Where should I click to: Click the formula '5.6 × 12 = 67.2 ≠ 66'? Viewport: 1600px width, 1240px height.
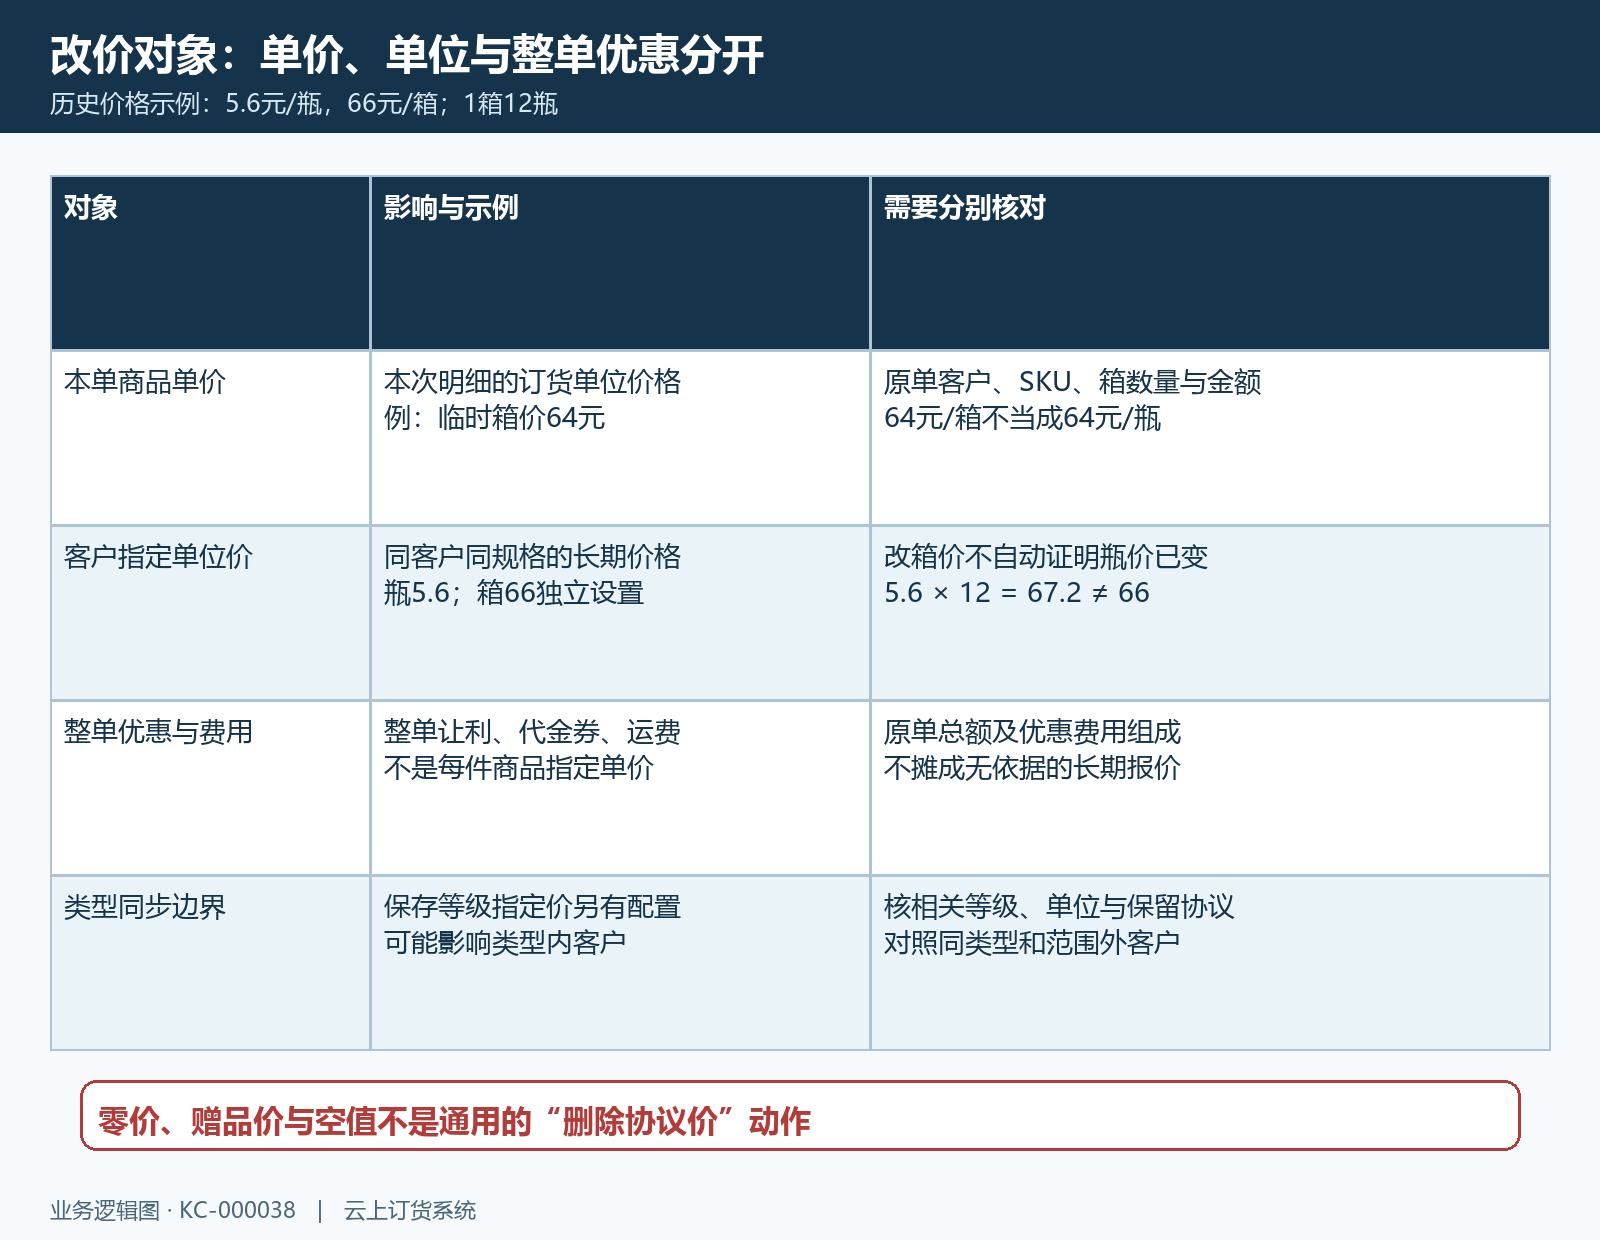point(1017,593)
